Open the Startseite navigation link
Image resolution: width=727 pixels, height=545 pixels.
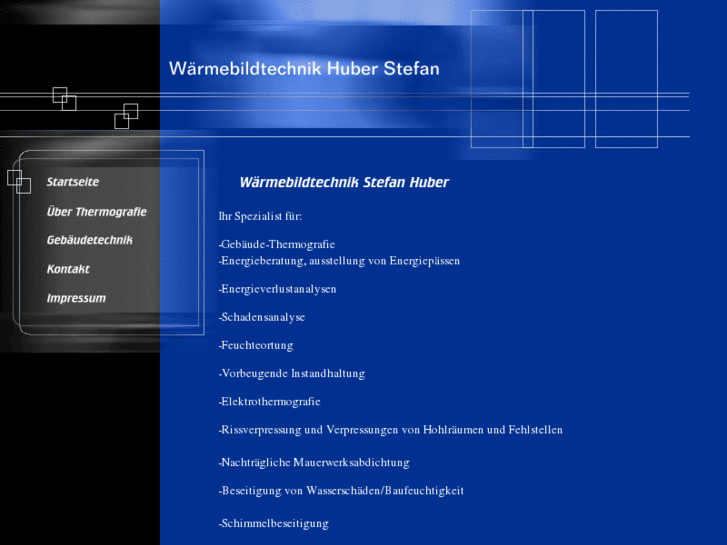pos(73,182)
